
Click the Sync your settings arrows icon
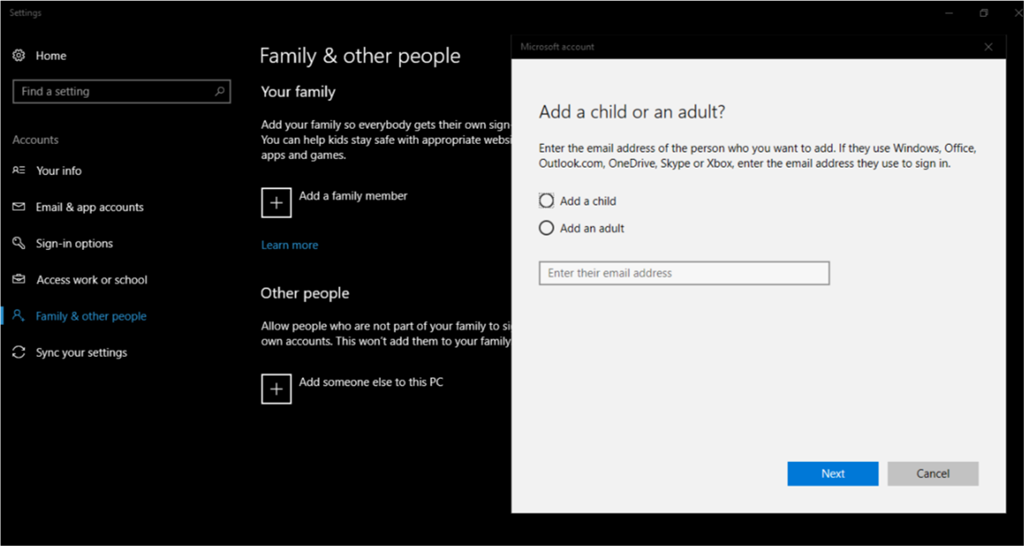[19, 353]
